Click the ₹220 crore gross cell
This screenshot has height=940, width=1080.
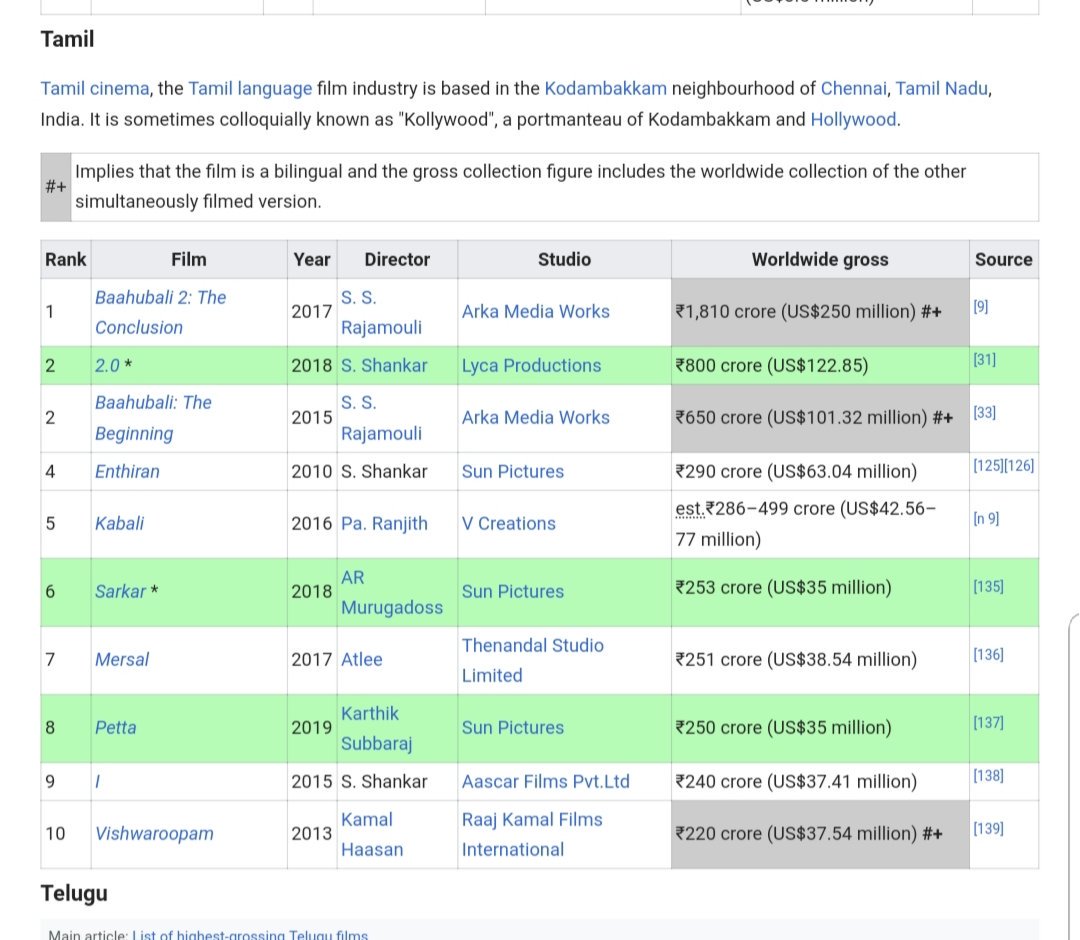[x=820, y=834]
